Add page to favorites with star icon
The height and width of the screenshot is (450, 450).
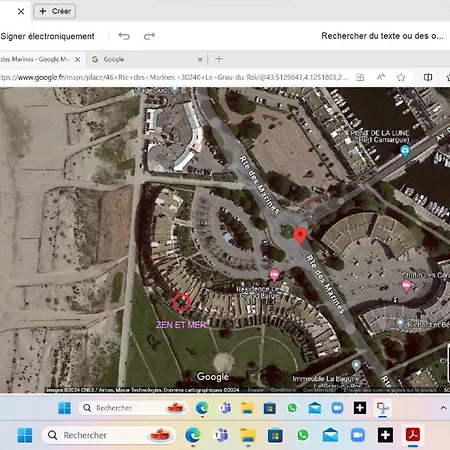(x=401, y=77)
